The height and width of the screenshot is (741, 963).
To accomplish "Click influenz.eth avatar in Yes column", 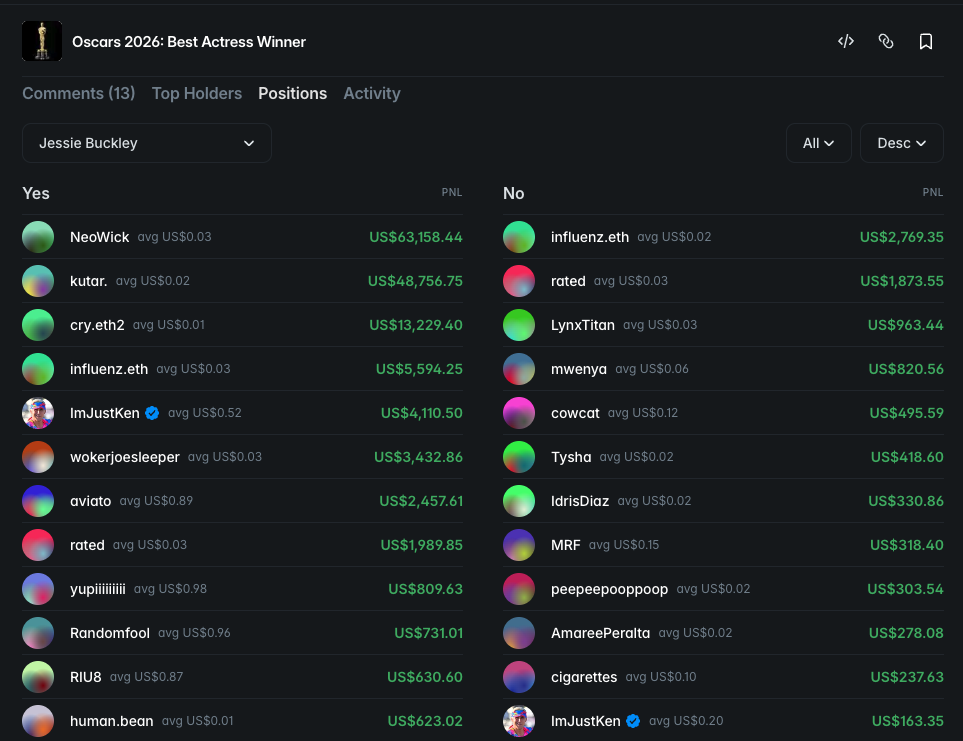I will [x=38, y=369].
